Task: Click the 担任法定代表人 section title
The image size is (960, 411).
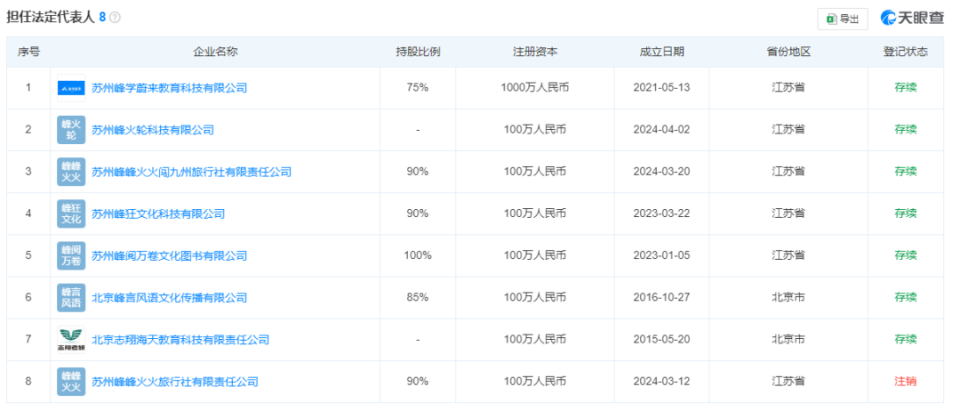Action: point(51,18)
